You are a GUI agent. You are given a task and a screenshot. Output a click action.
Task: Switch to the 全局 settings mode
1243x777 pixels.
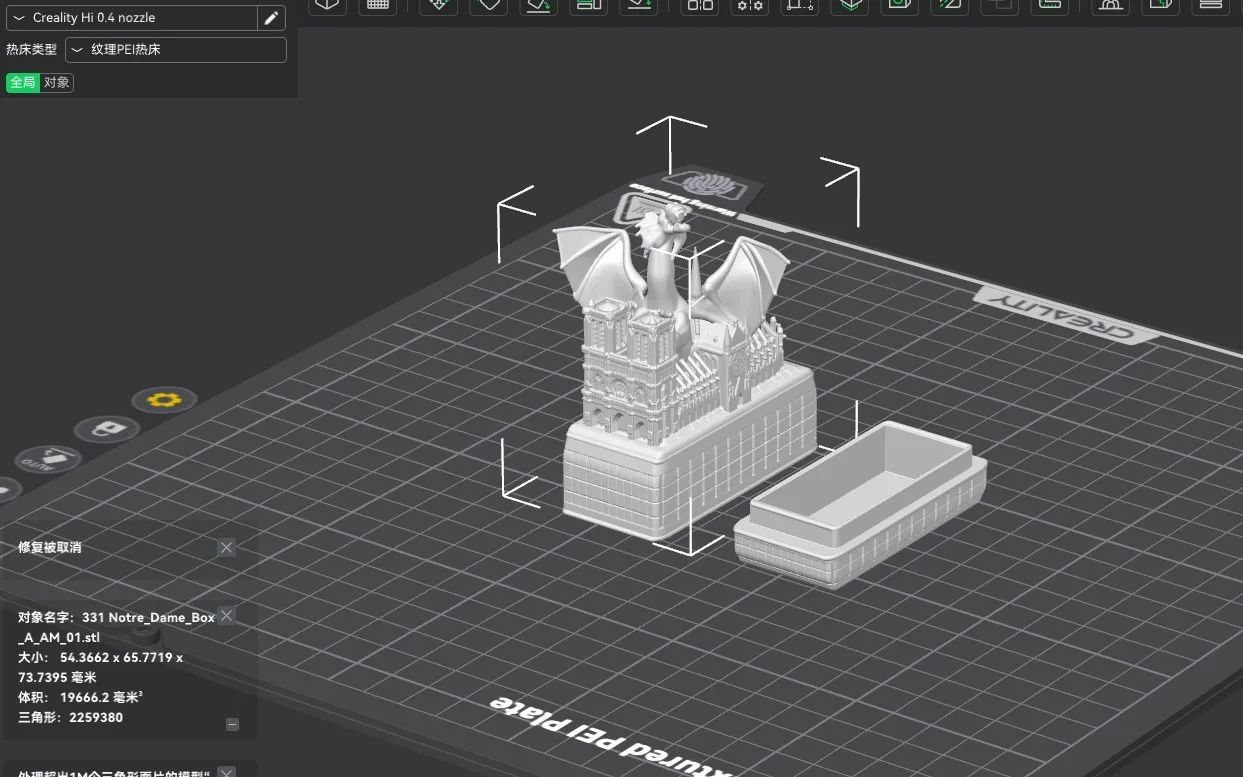(23, 82)
